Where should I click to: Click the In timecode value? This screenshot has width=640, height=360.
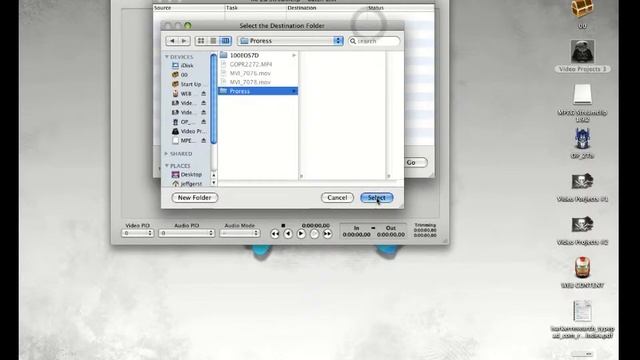[x=357, y=235]
